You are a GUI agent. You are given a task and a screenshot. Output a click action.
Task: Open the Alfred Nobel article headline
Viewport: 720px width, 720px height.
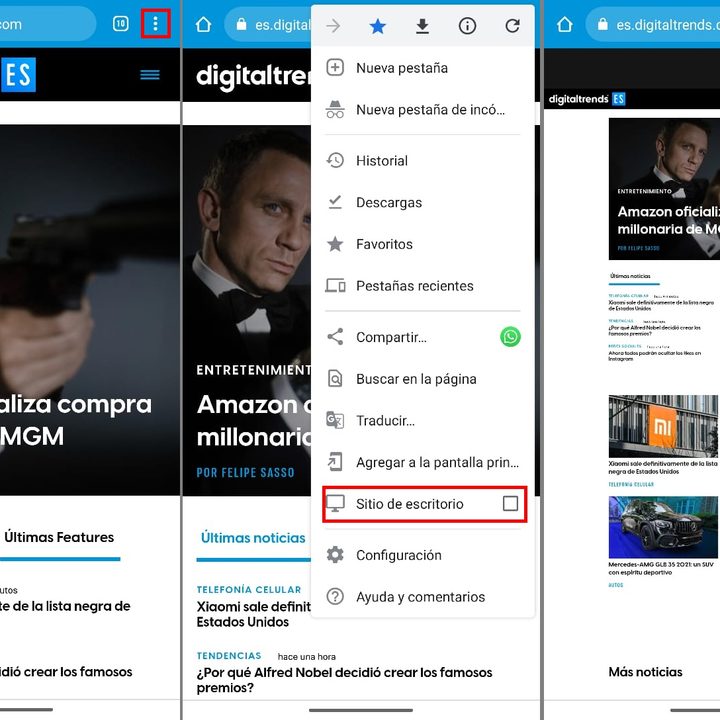pos(344,680)
